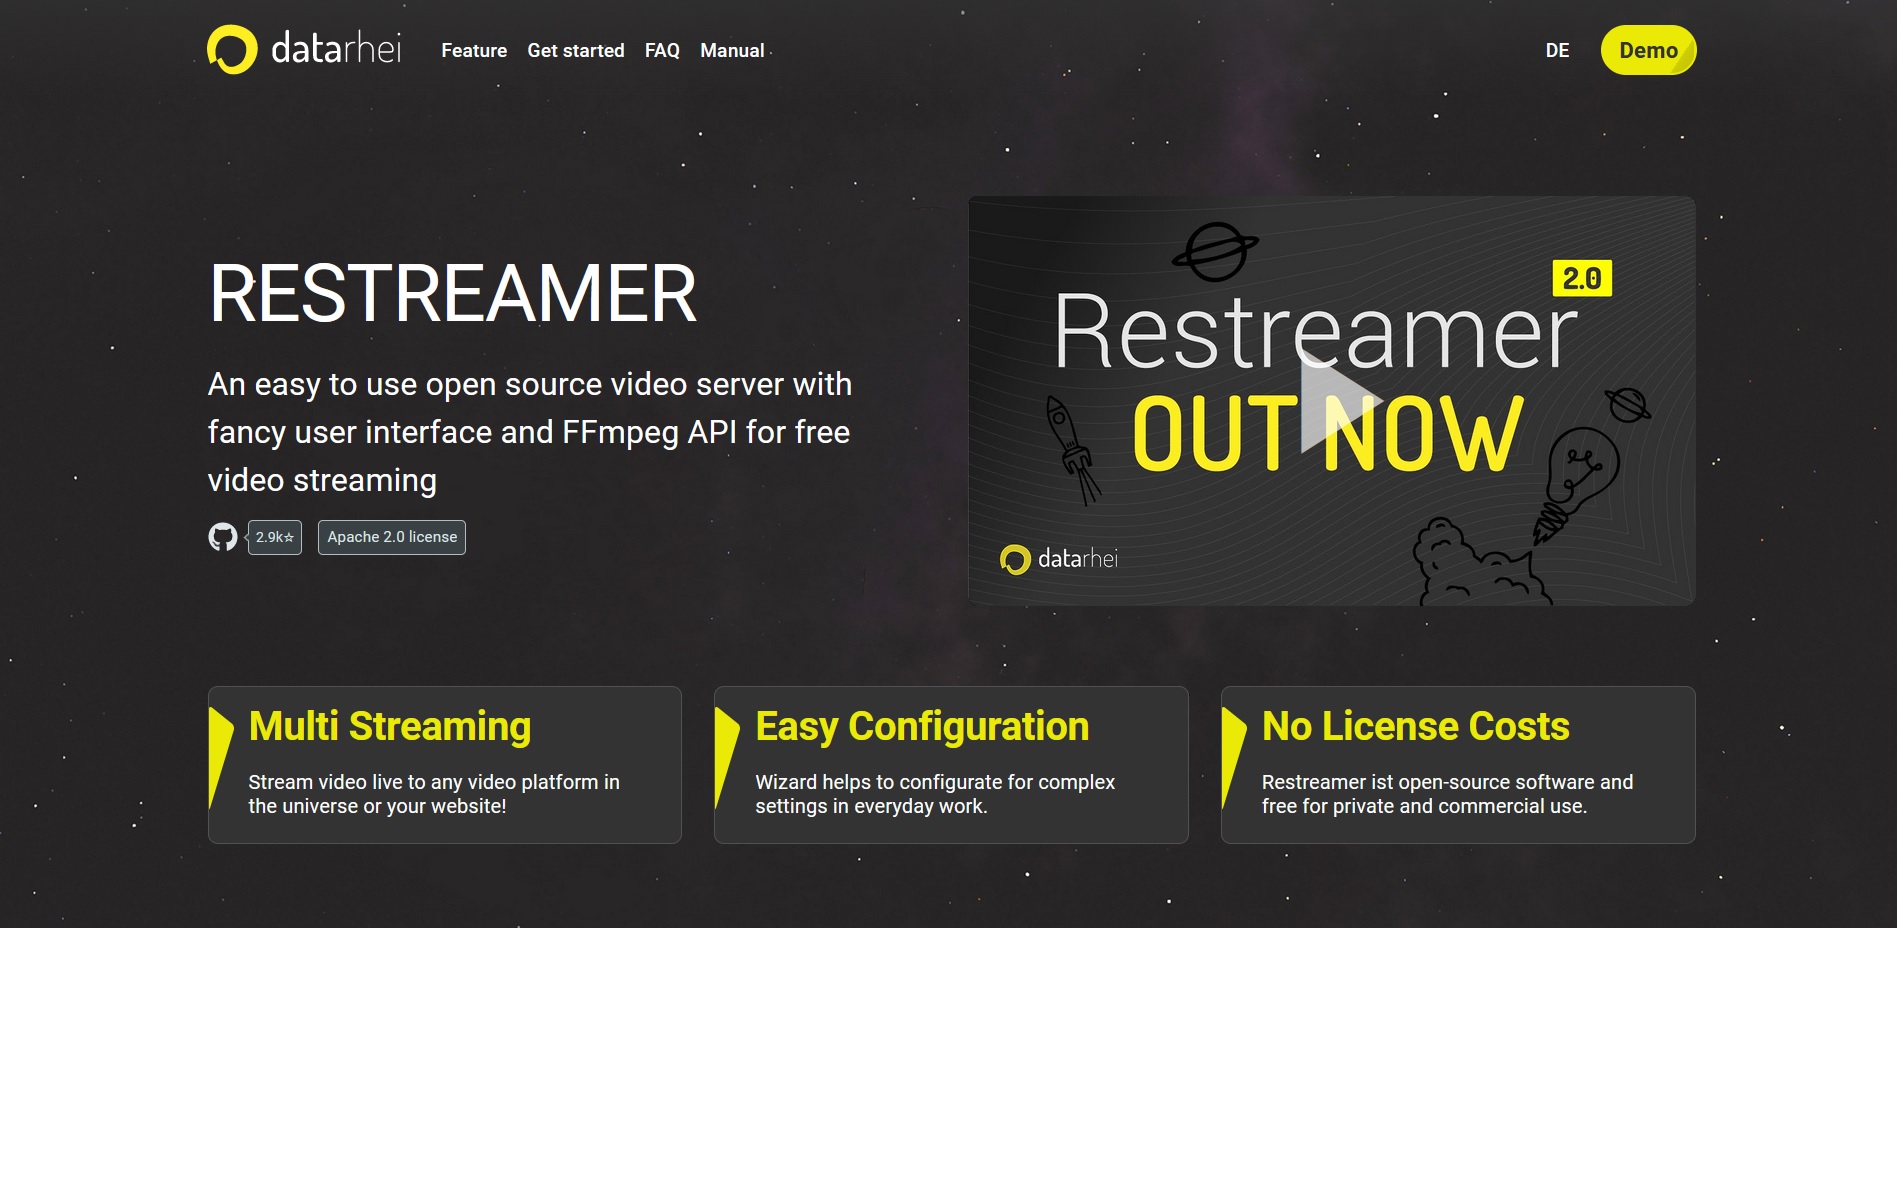
Task: Click the 2.9k stars badge
Action: tap(275, 537)
